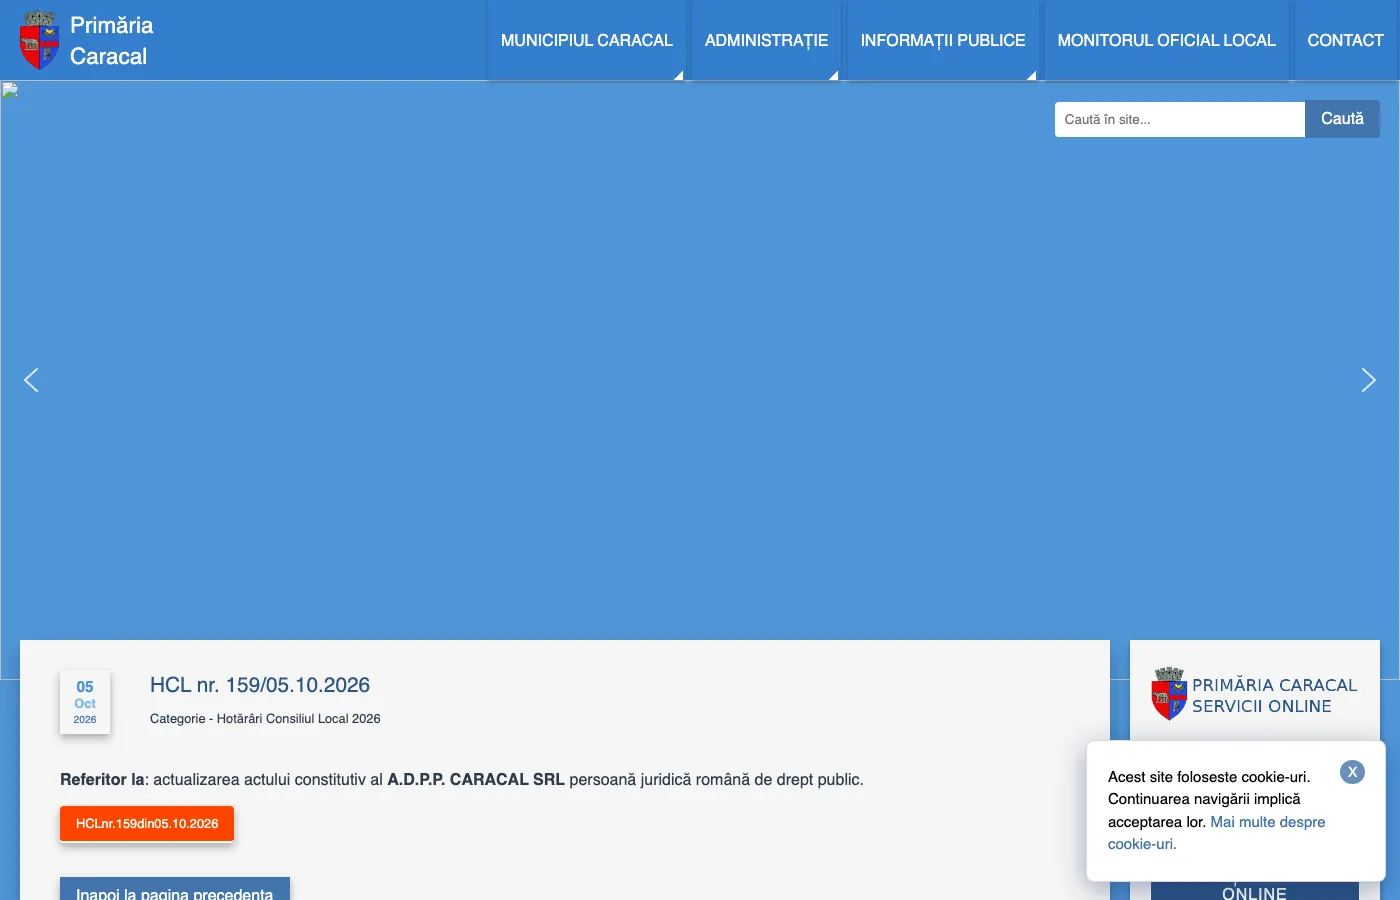The height and width of the screenshot is (900, 1400).
Task: Click the Primăria Caracal site title text
Action: (x=111, y=41)
